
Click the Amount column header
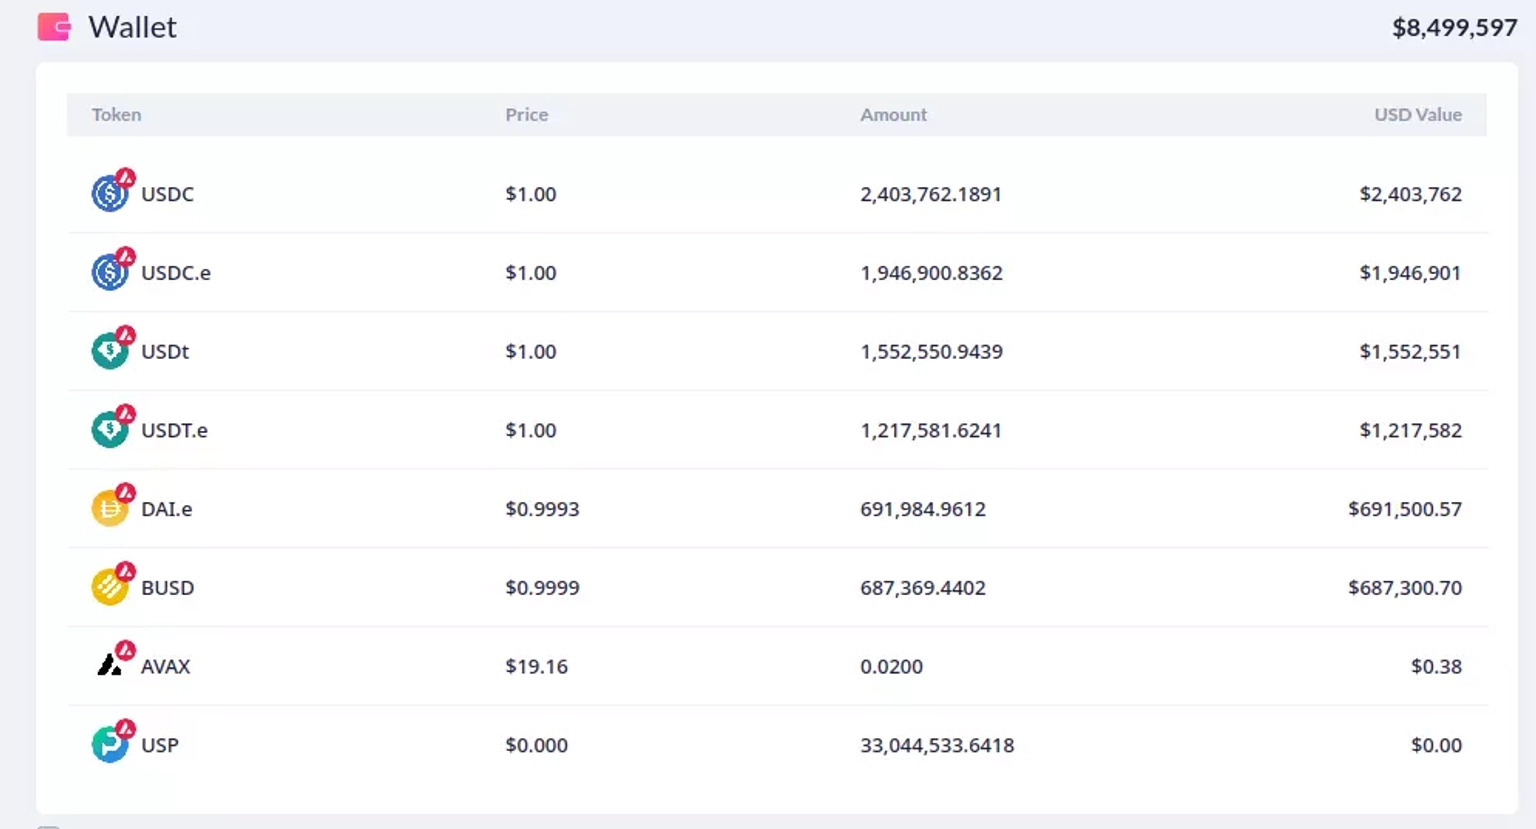pos(893,115)
